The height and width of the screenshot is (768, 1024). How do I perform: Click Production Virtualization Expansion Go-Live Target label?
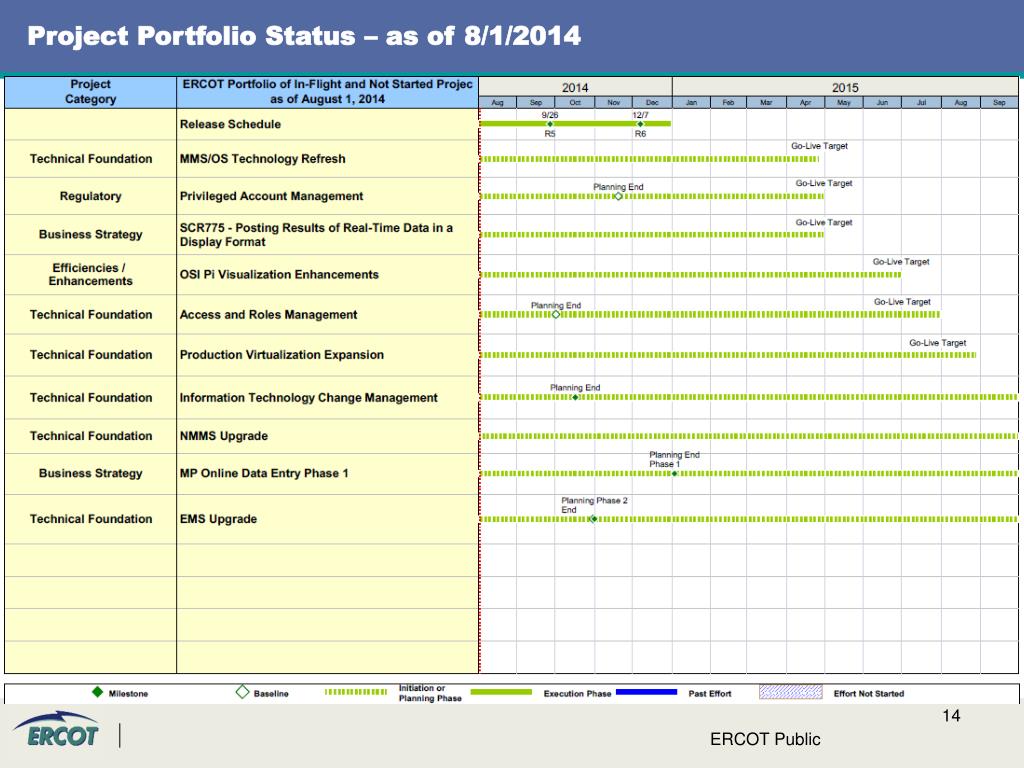coord(937,343)
